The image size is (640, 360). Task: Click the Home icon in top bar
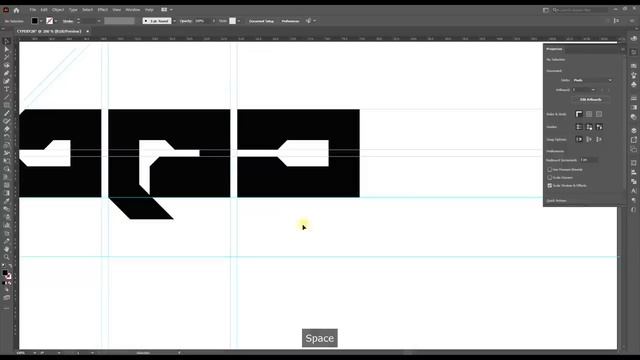16,10
